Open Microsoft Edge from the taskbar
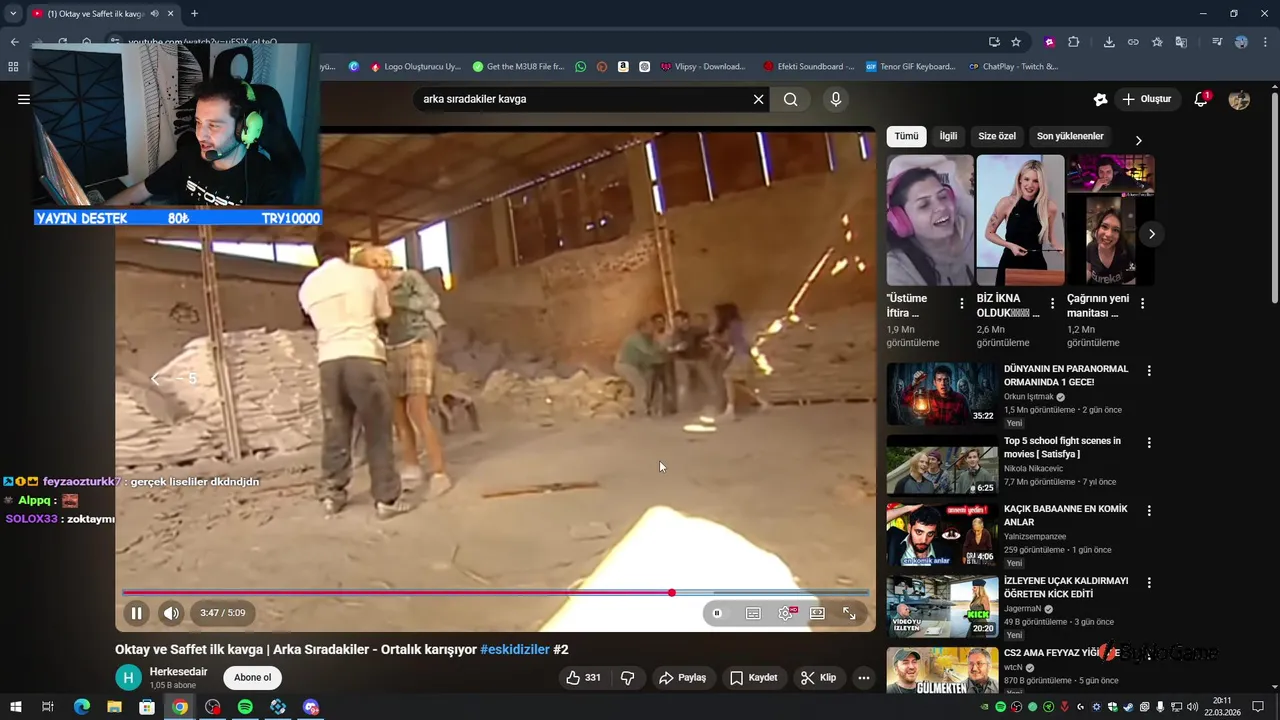 81,707
